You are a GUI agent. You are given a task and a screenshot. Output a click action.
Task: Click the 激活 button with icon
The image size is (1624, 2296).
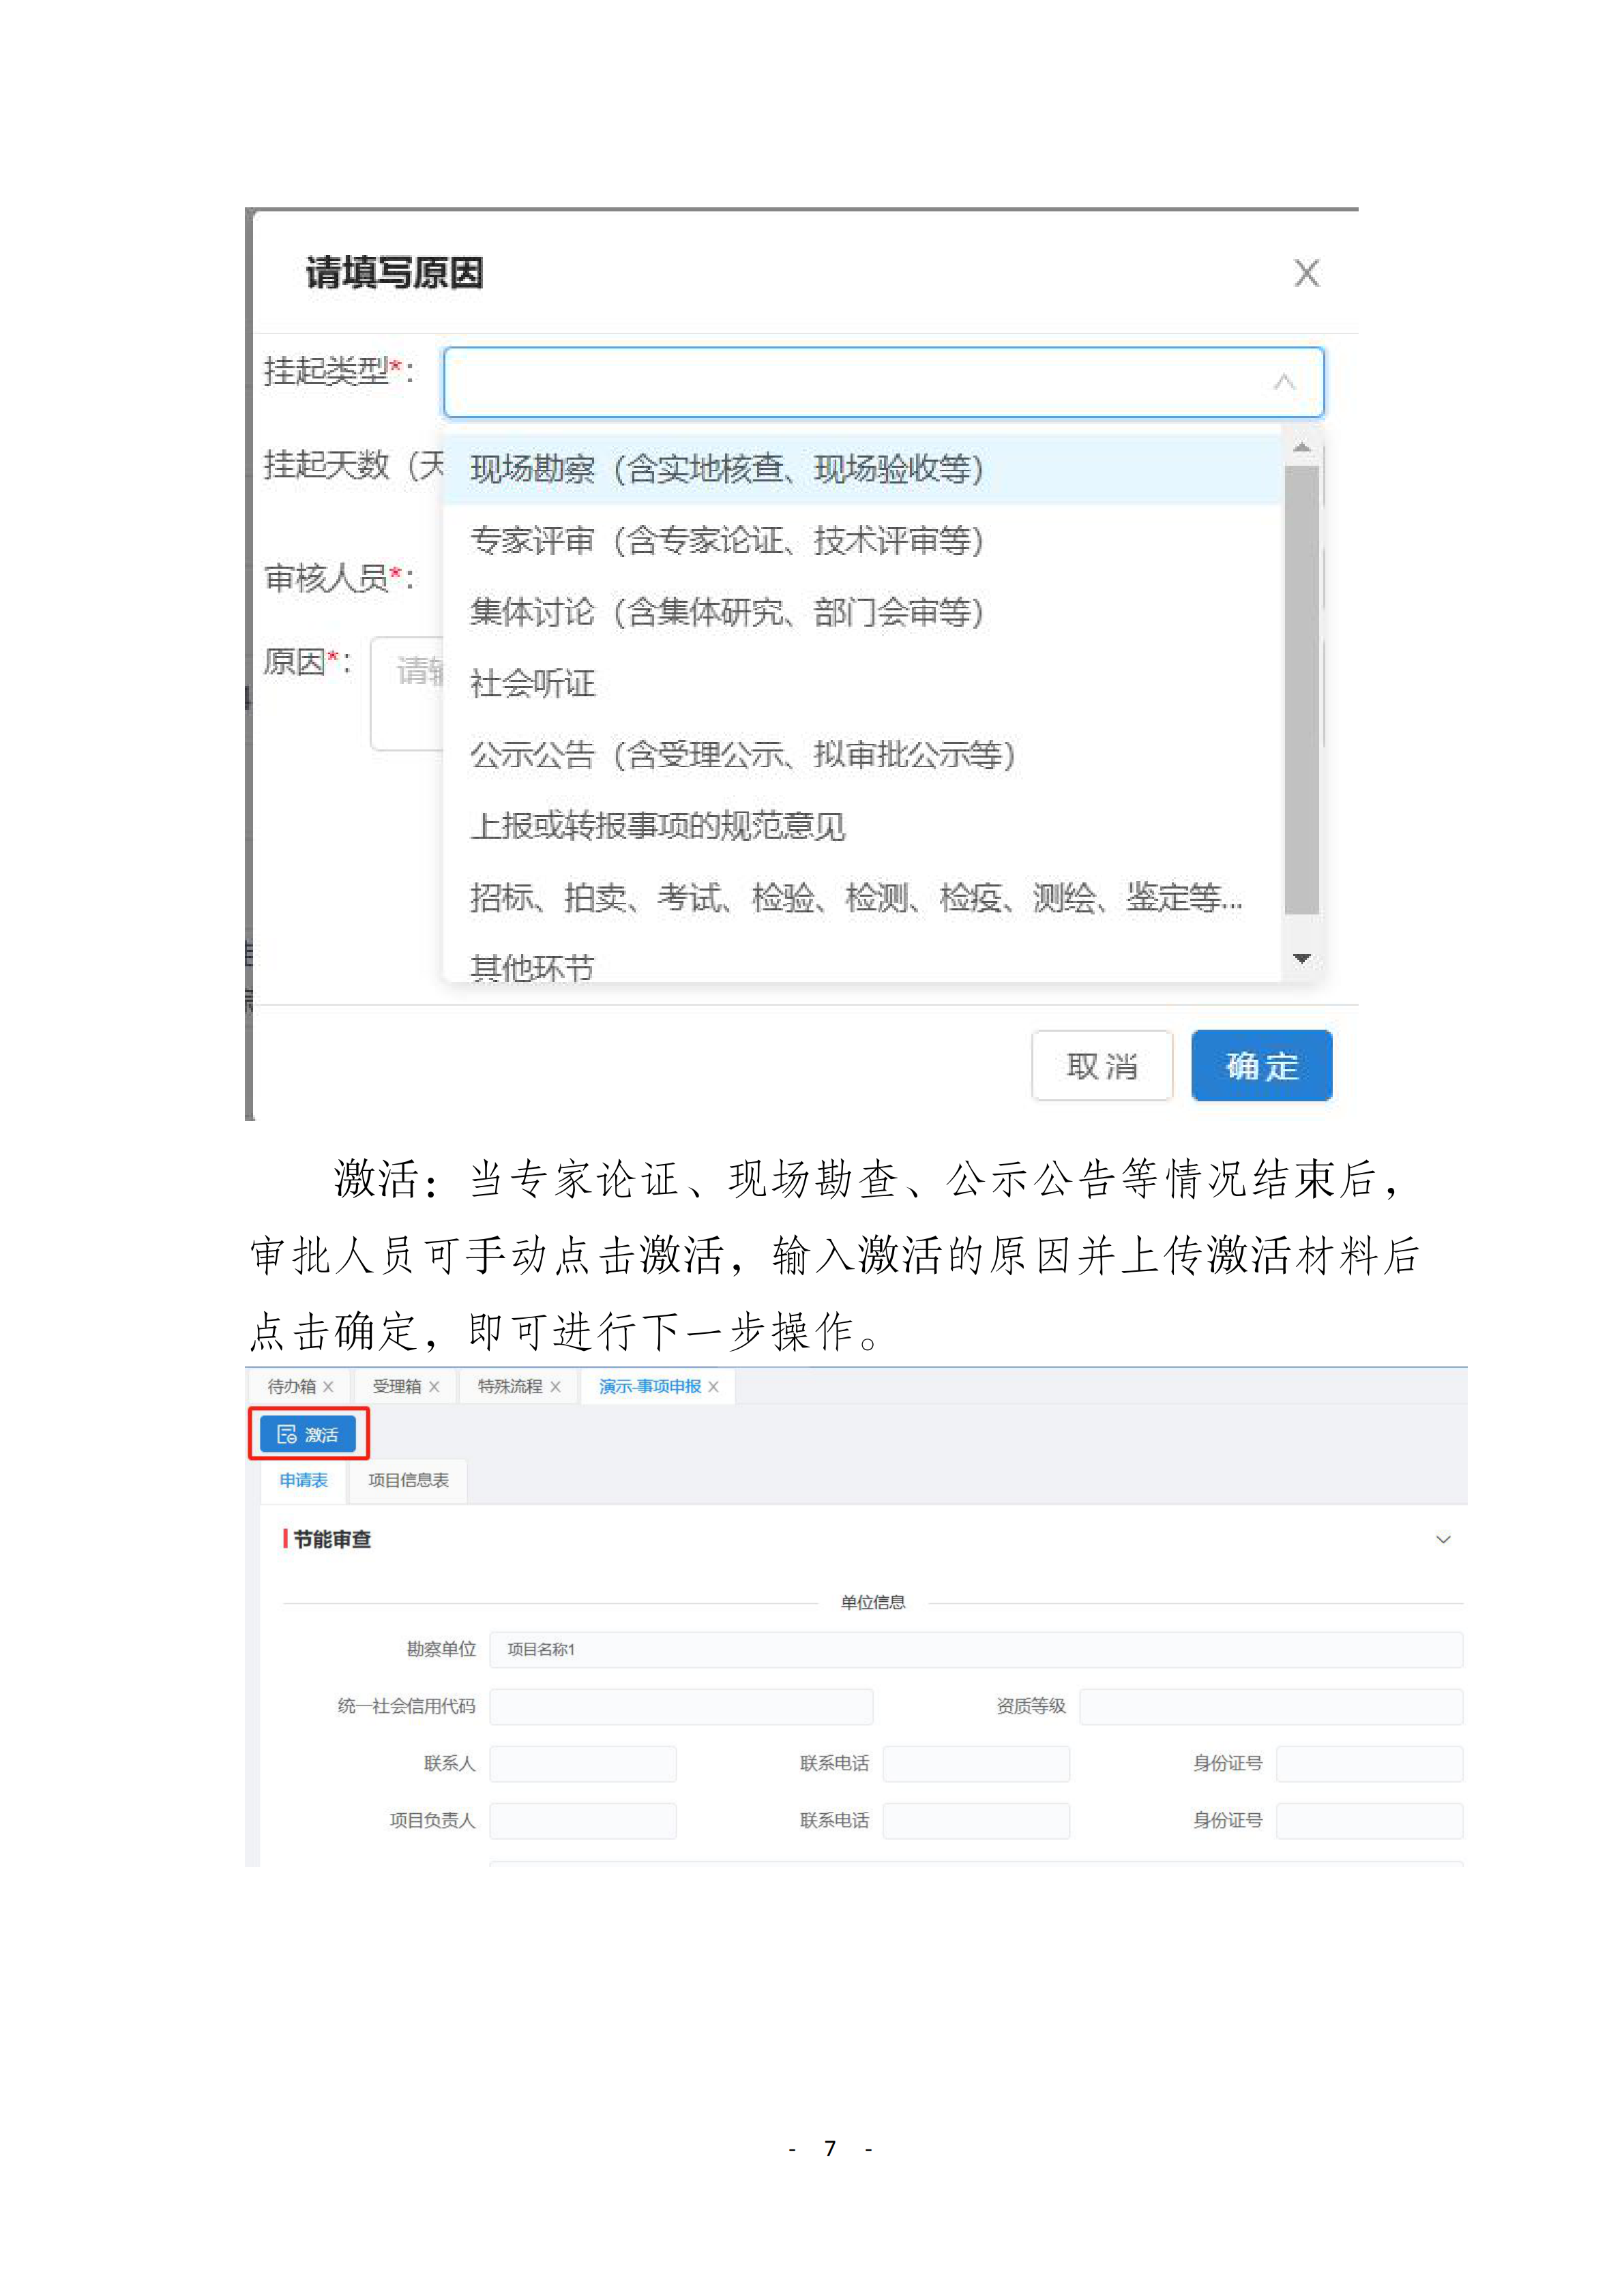(x=308, y=1434)
